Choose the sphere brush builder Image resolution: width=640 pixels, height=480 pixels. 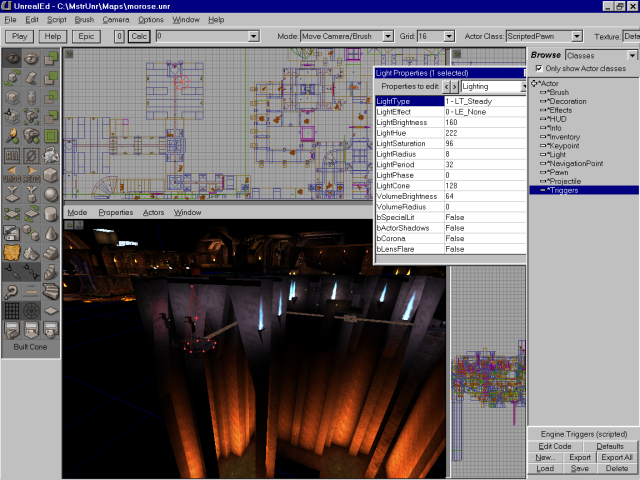[x=49, y=194]
